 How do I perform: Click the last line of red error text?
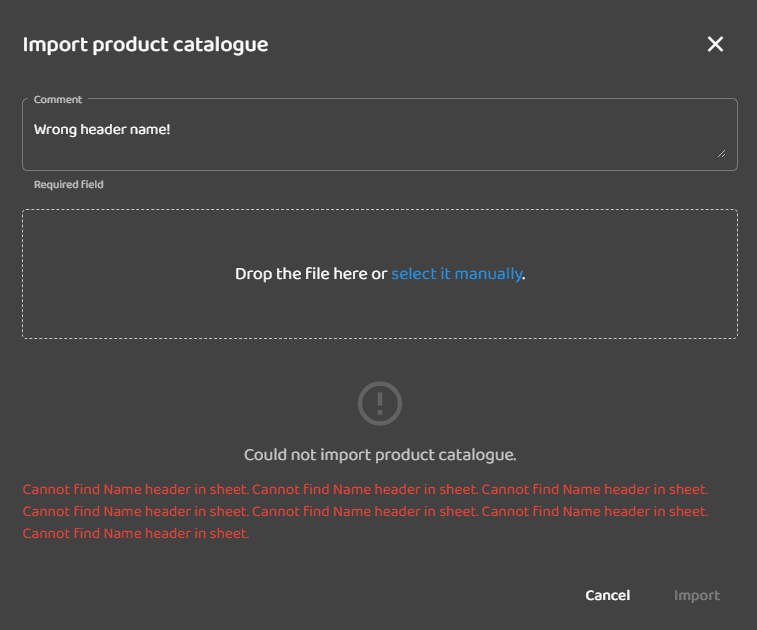[x=135, y=534]
